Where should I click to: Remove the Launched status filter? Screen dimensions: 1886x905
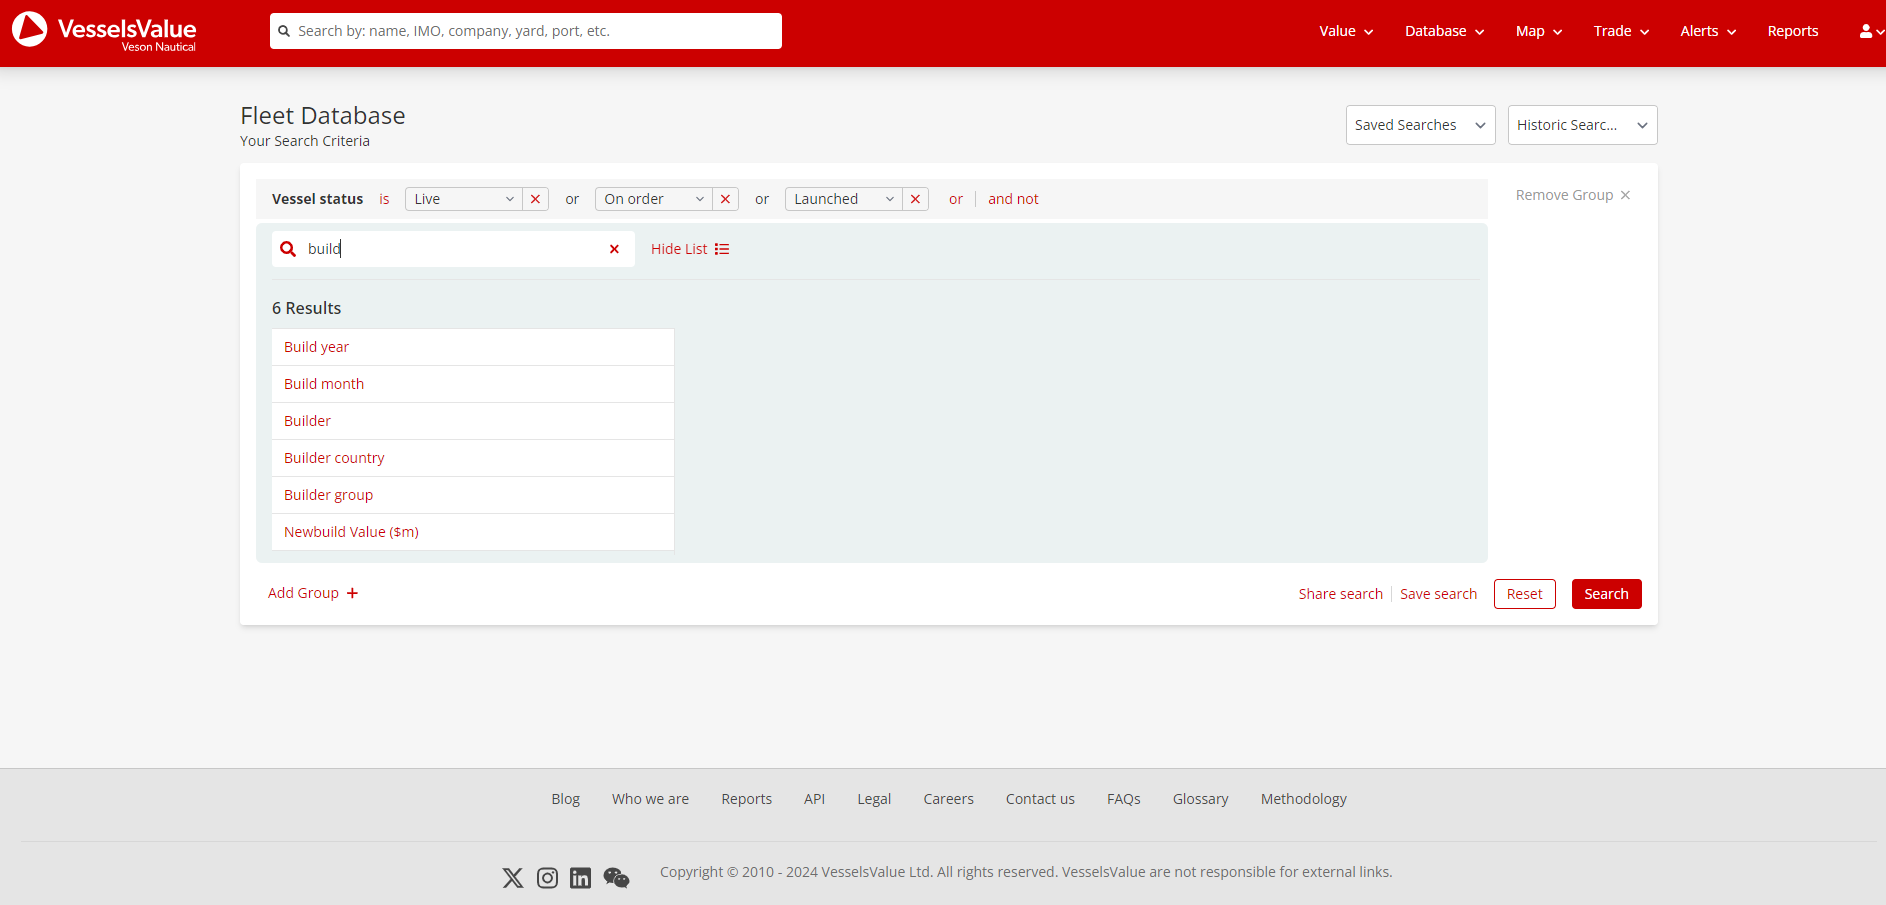[x=915, y=199]
